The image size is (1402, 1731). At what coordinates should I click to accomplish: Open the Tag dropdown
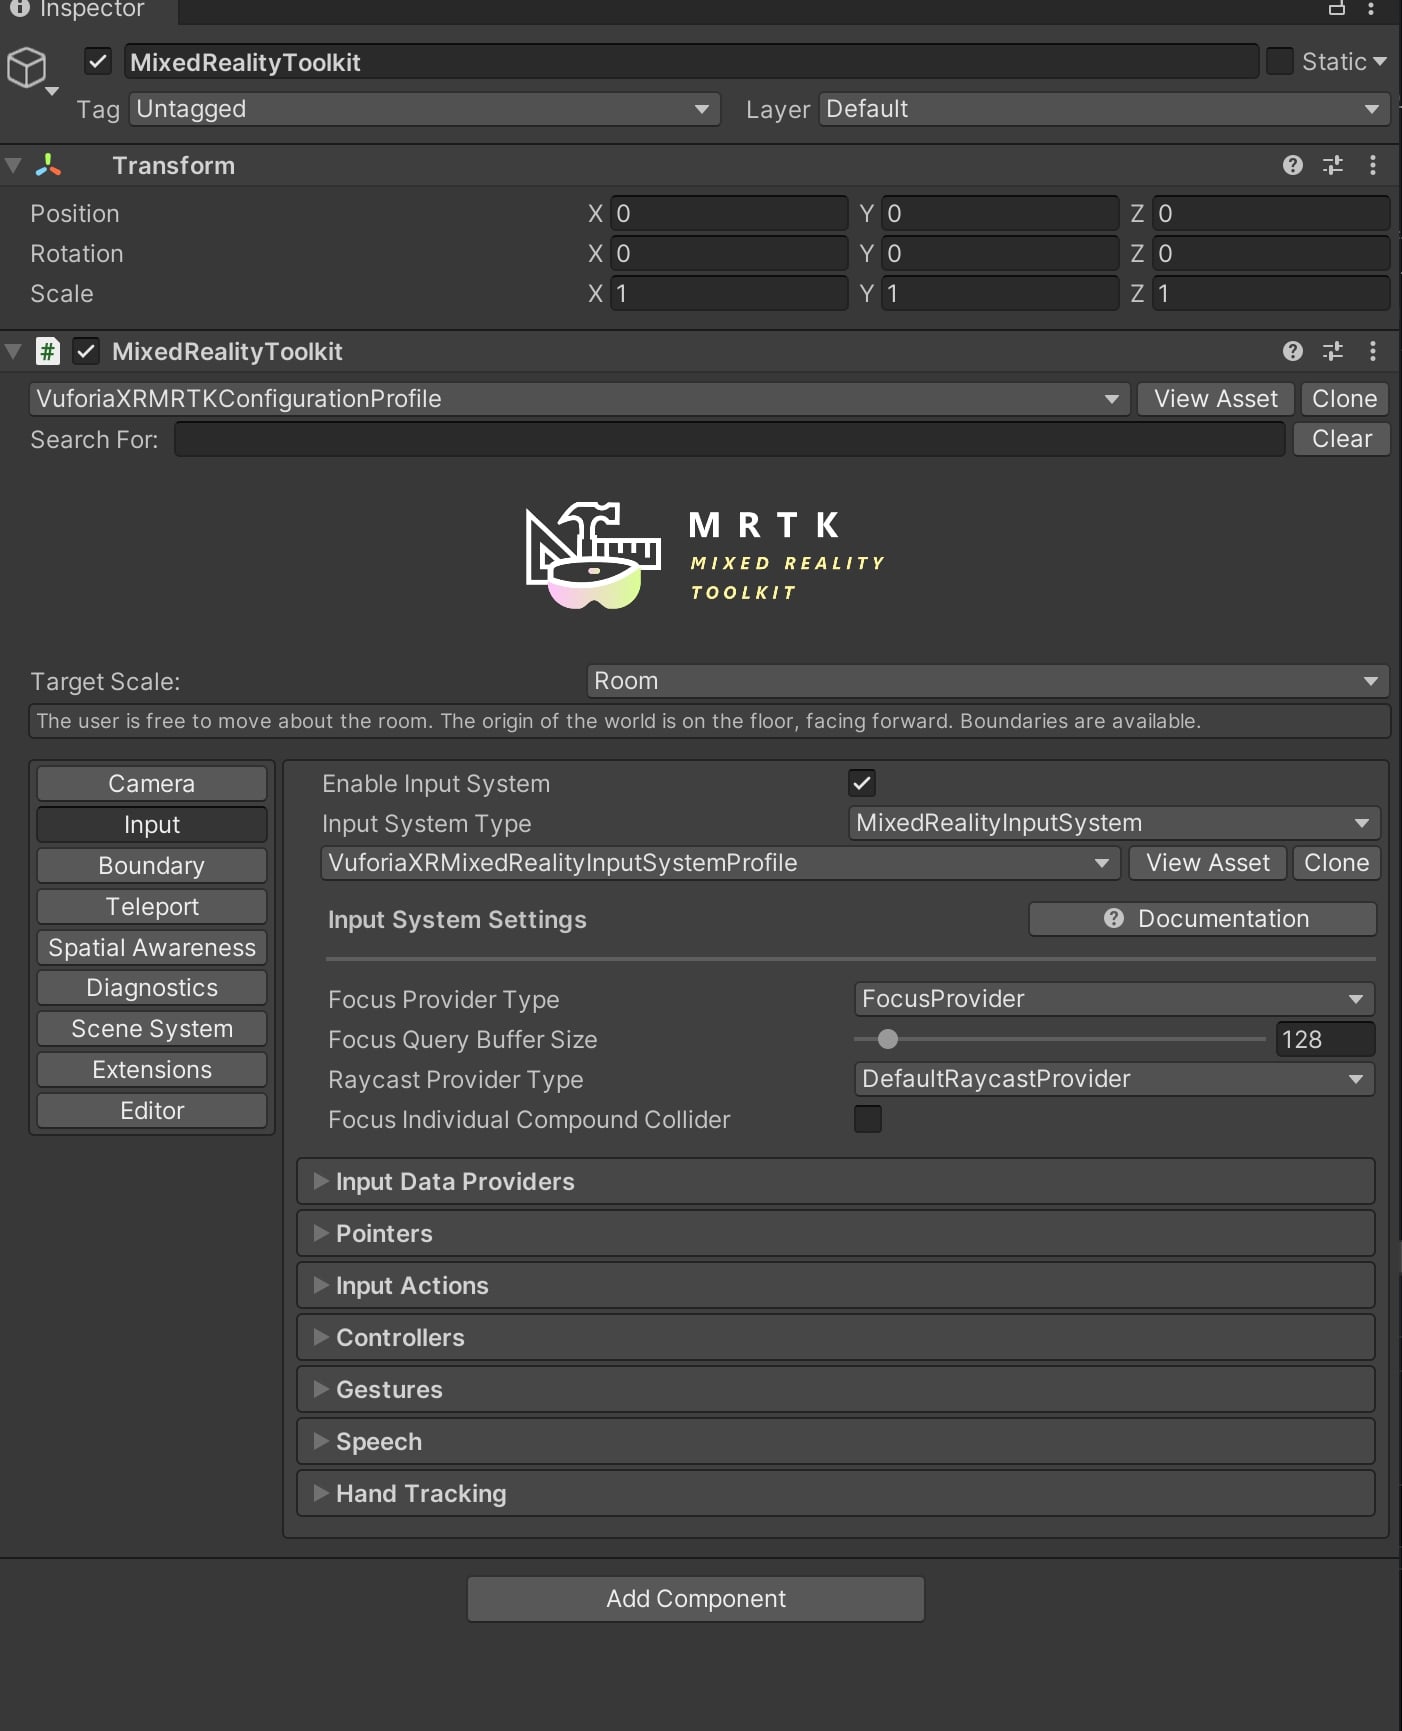pyautogui.click(x=424, y=109)
